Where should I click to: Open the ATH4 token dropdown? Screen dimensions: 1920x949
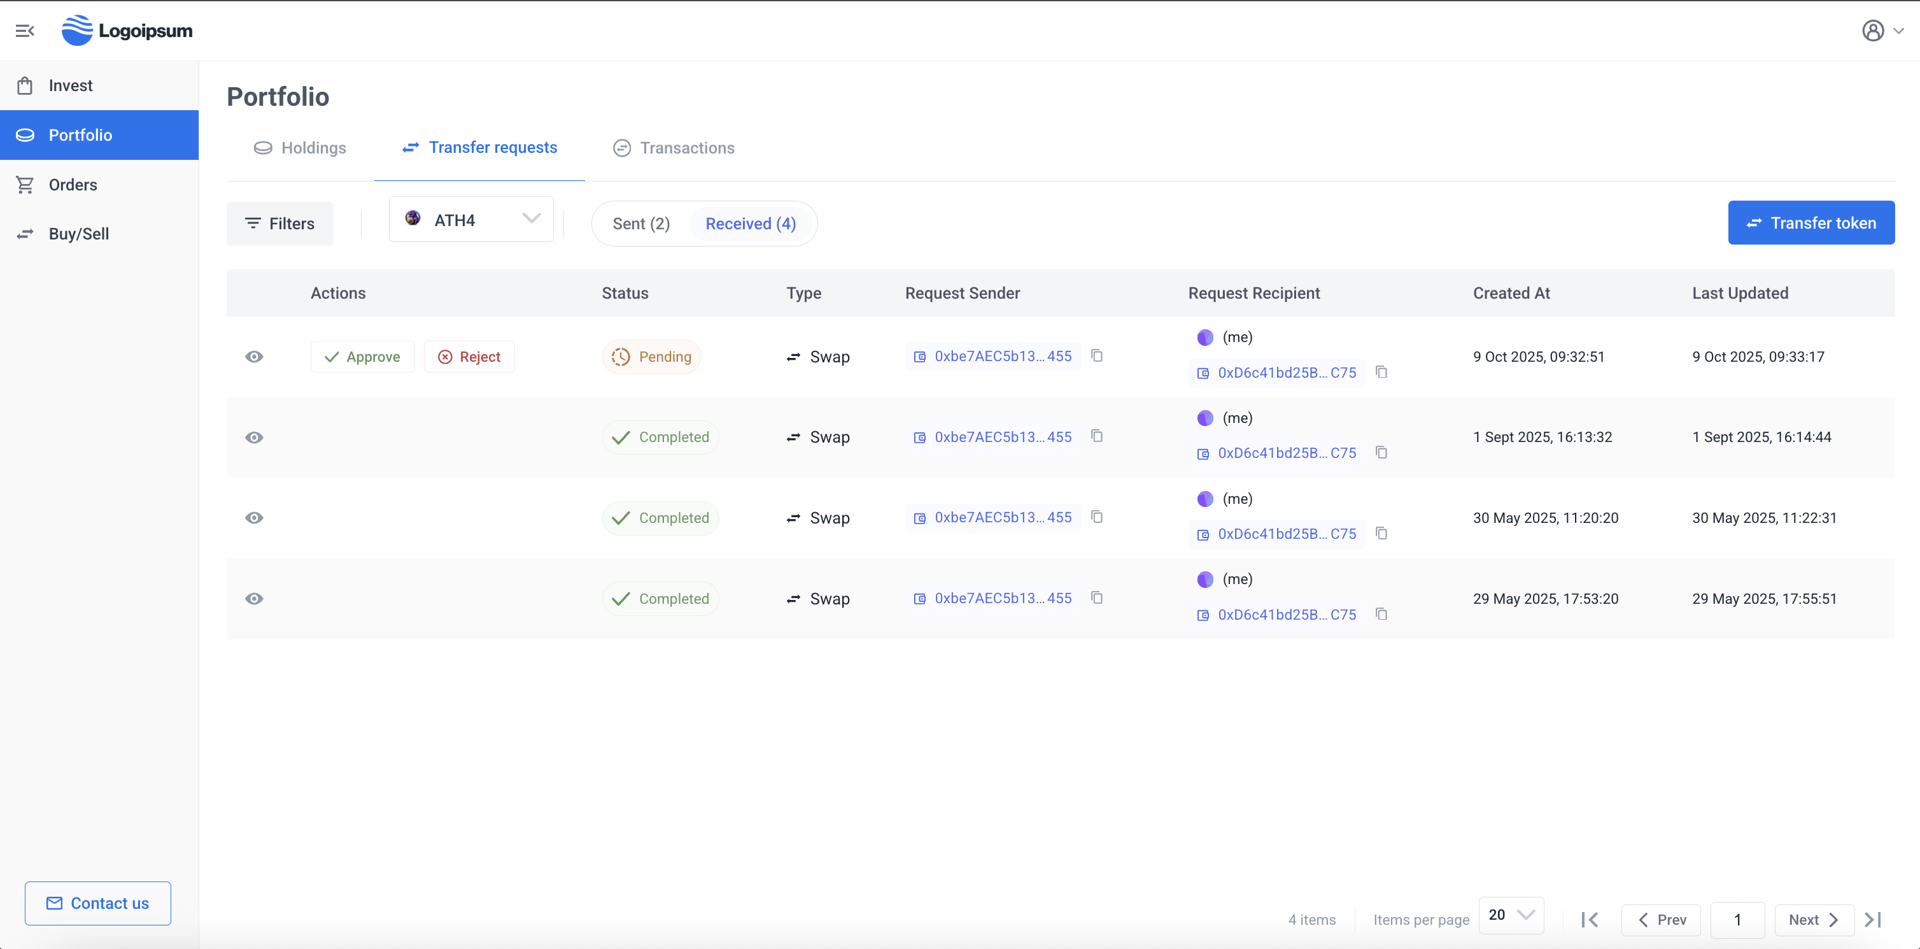(x=471, y=220)
